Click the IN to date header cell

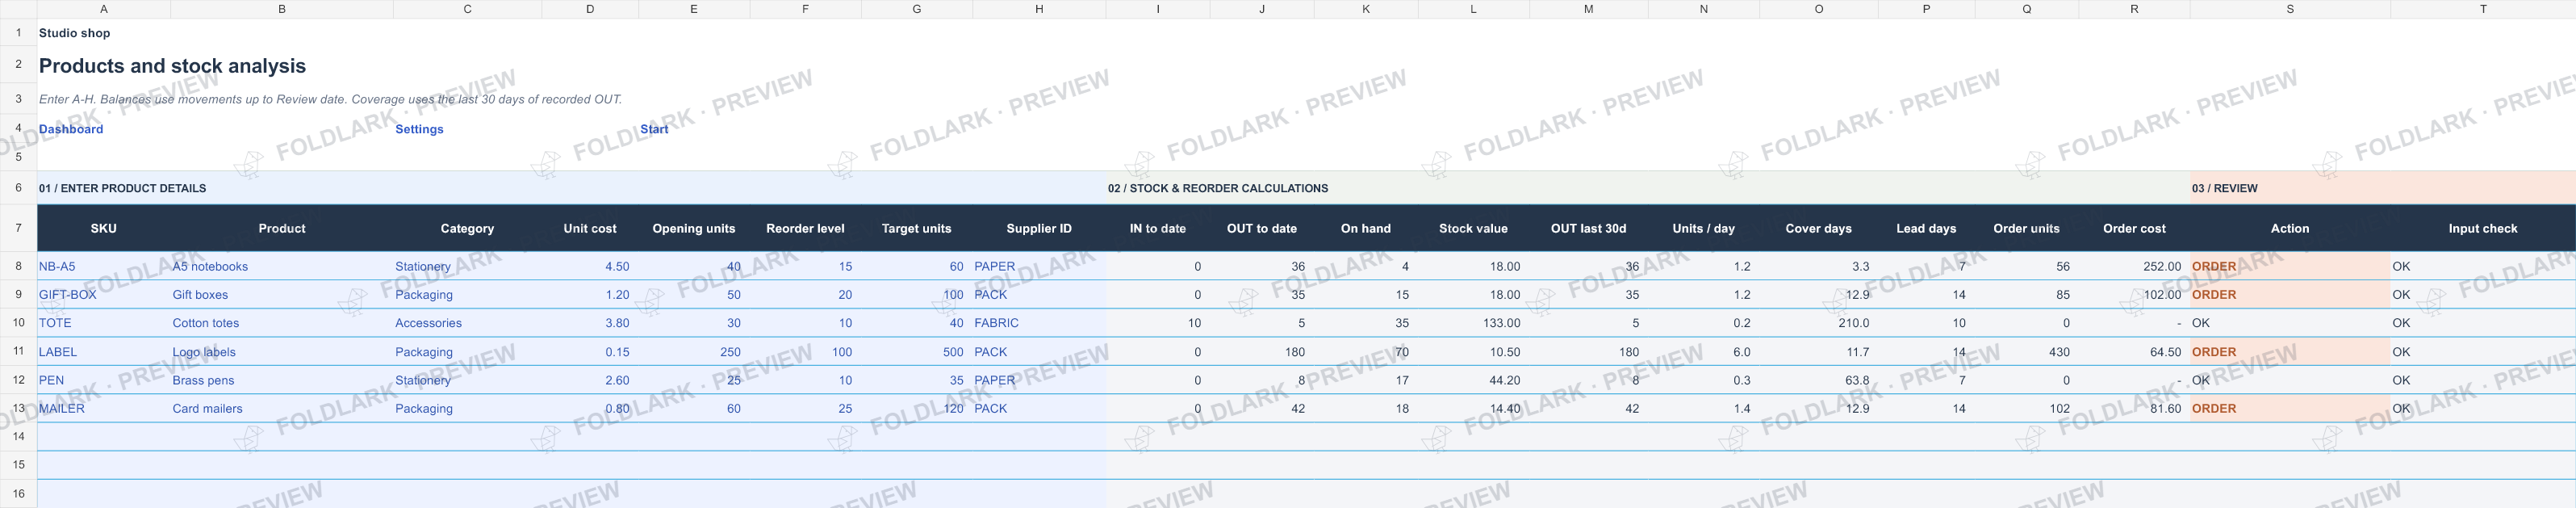pyautogui.click(x=1158, y=228)
